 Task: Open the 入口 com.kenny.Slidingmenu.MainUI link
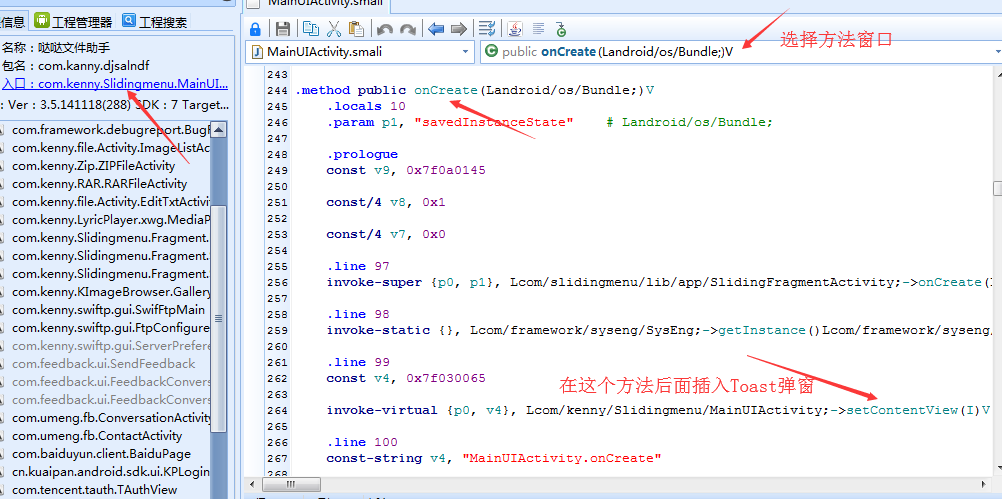115,84
